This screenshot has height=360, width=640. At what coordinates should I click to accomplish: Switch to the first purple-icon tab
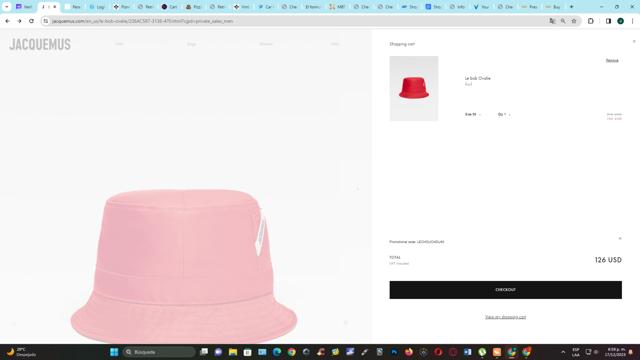[x=24, y=7]
